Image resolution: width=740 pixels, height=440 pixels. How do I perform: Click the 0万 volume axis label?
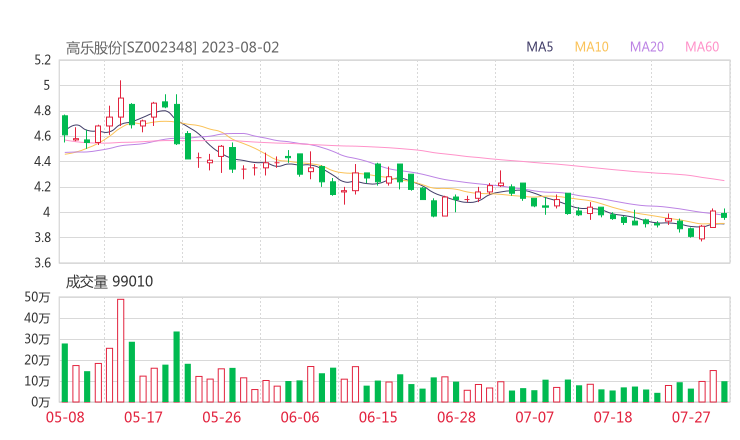coord(40,402)
